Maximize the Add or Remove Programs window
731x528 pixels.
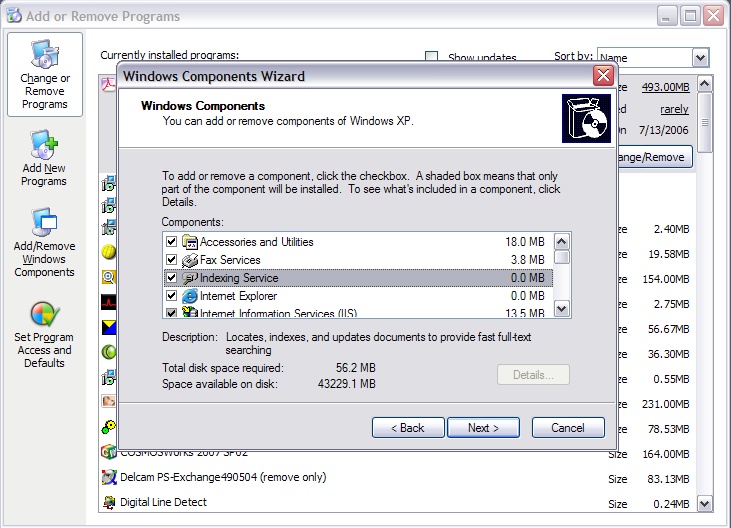(x=690, y=16)
